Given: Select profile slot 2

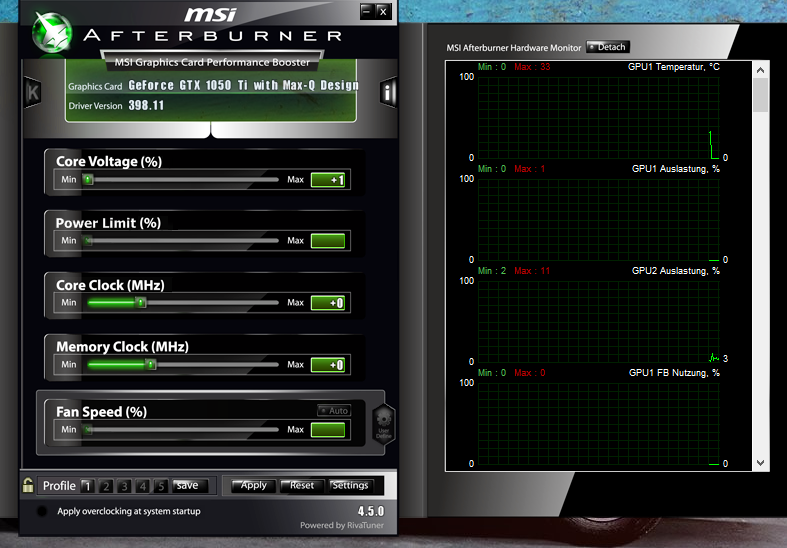Looking at the screenshot, I should pos(106,486).
